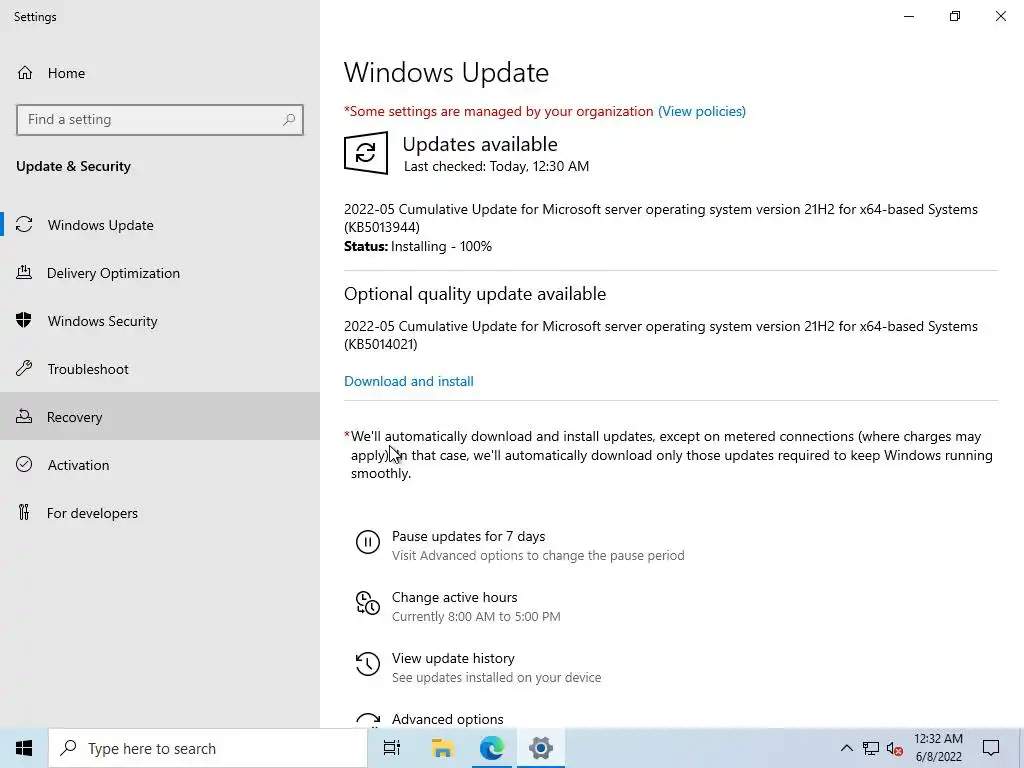The width and height of the screenshot is (1024, 768).
Task: Click the Windows Security shield icon
Action: click(x=24, y=321)
